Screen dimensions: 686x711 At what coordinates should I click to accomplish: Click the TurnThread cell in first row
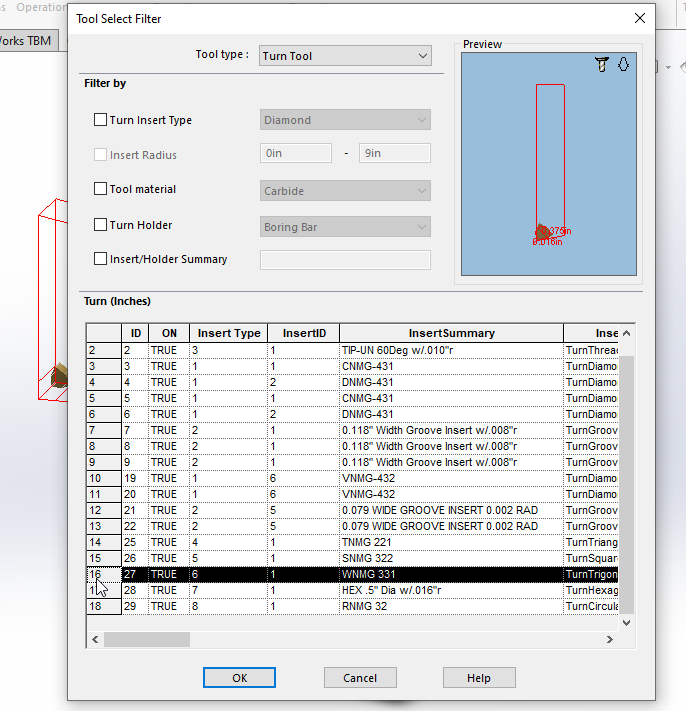(591, 350)
